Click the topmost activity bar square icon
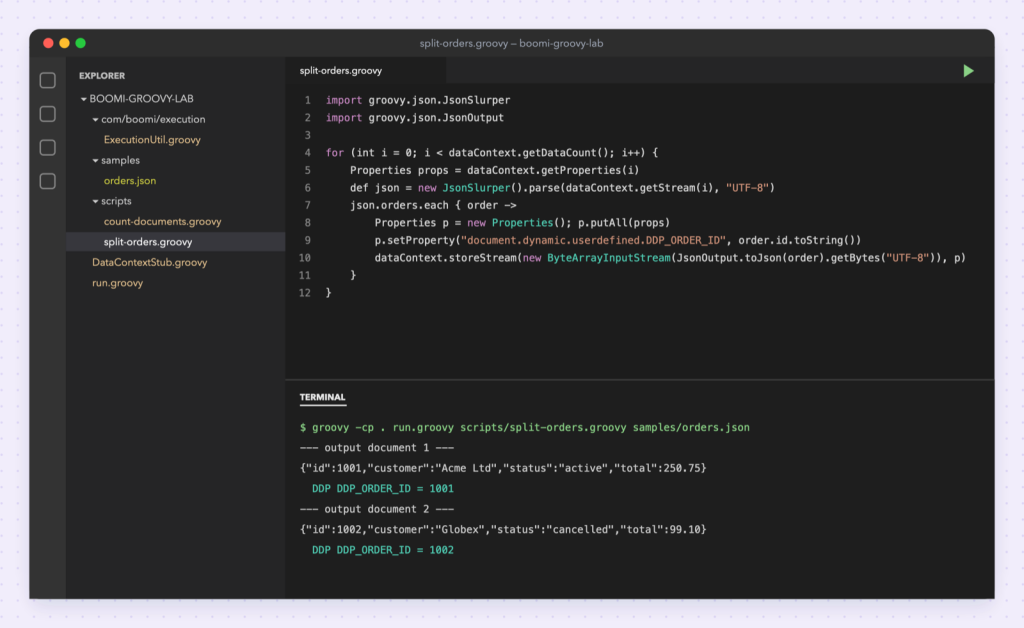The width and height of the screenshot is (1024, 628). [x=48, y=80]
